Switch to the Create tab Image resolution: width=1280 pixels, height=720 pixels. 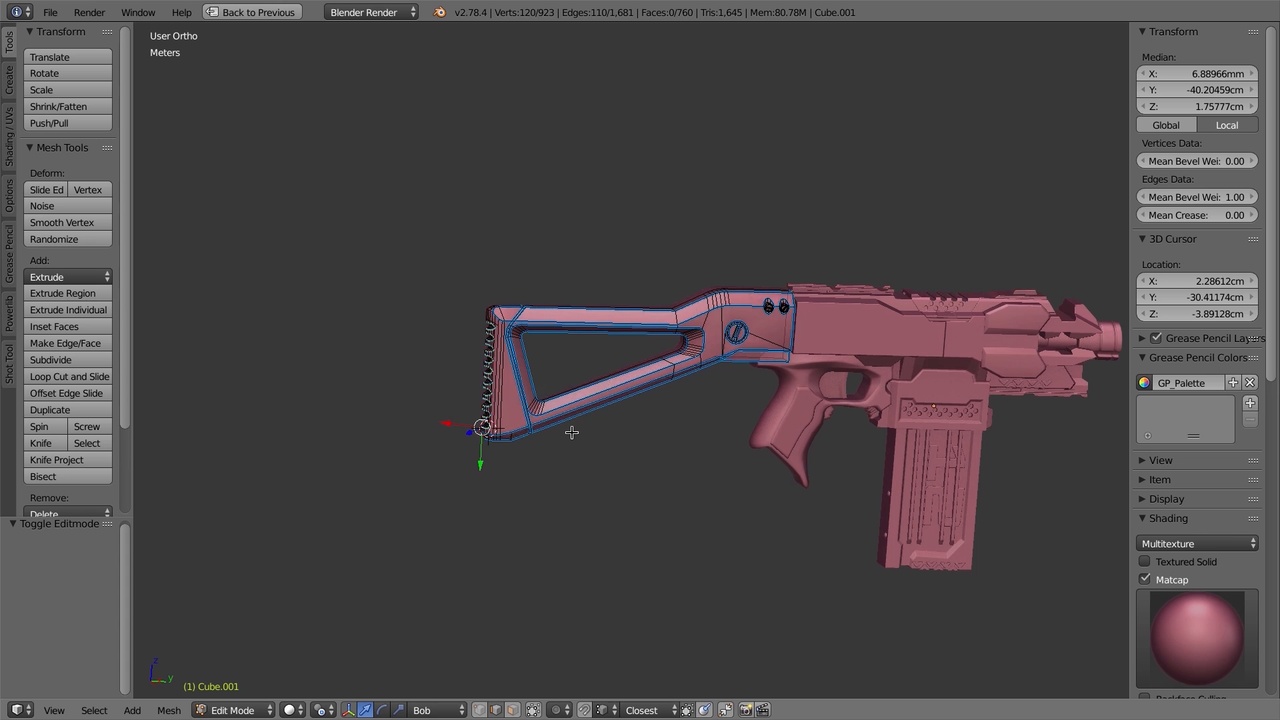click(9, 80)
